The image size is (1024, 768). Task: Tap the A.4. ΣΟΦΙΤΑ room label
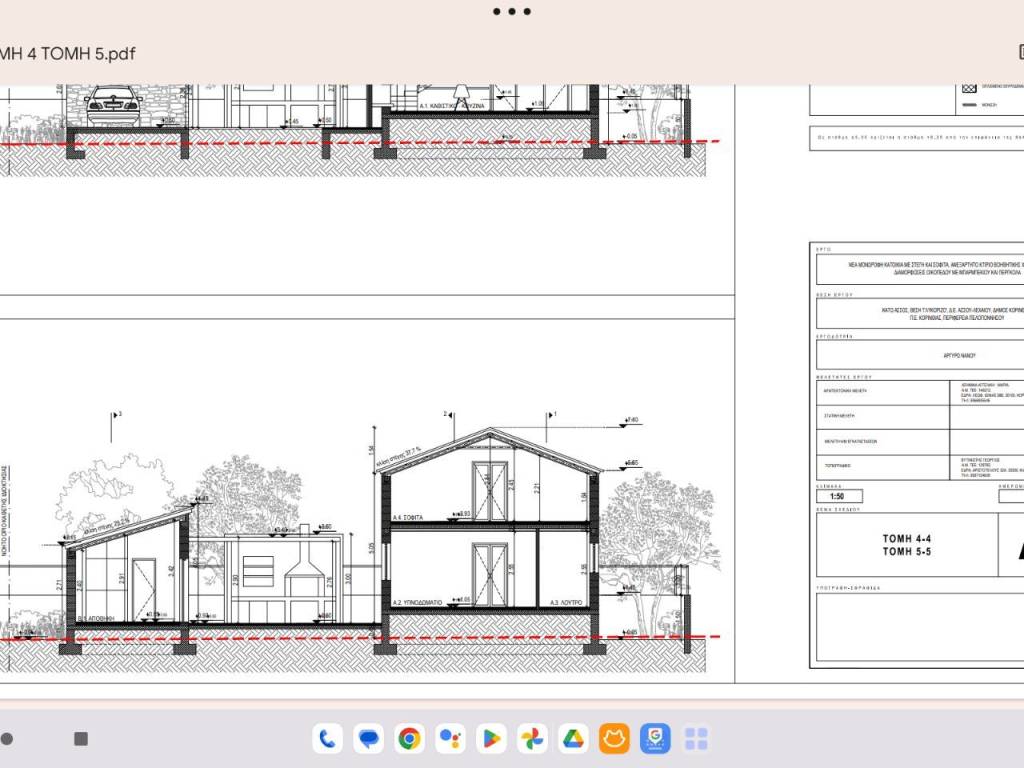coord(409,517)
